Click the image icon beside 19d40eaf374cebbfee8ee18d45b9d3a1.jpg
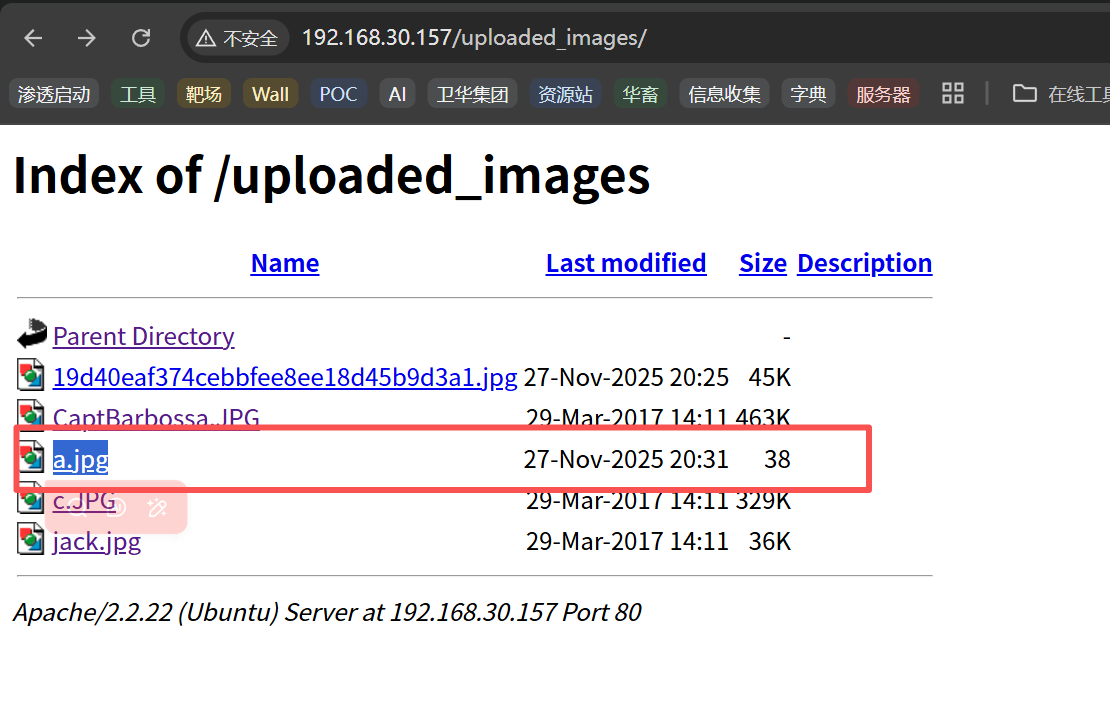The image size is (1110, 708). 32,376
